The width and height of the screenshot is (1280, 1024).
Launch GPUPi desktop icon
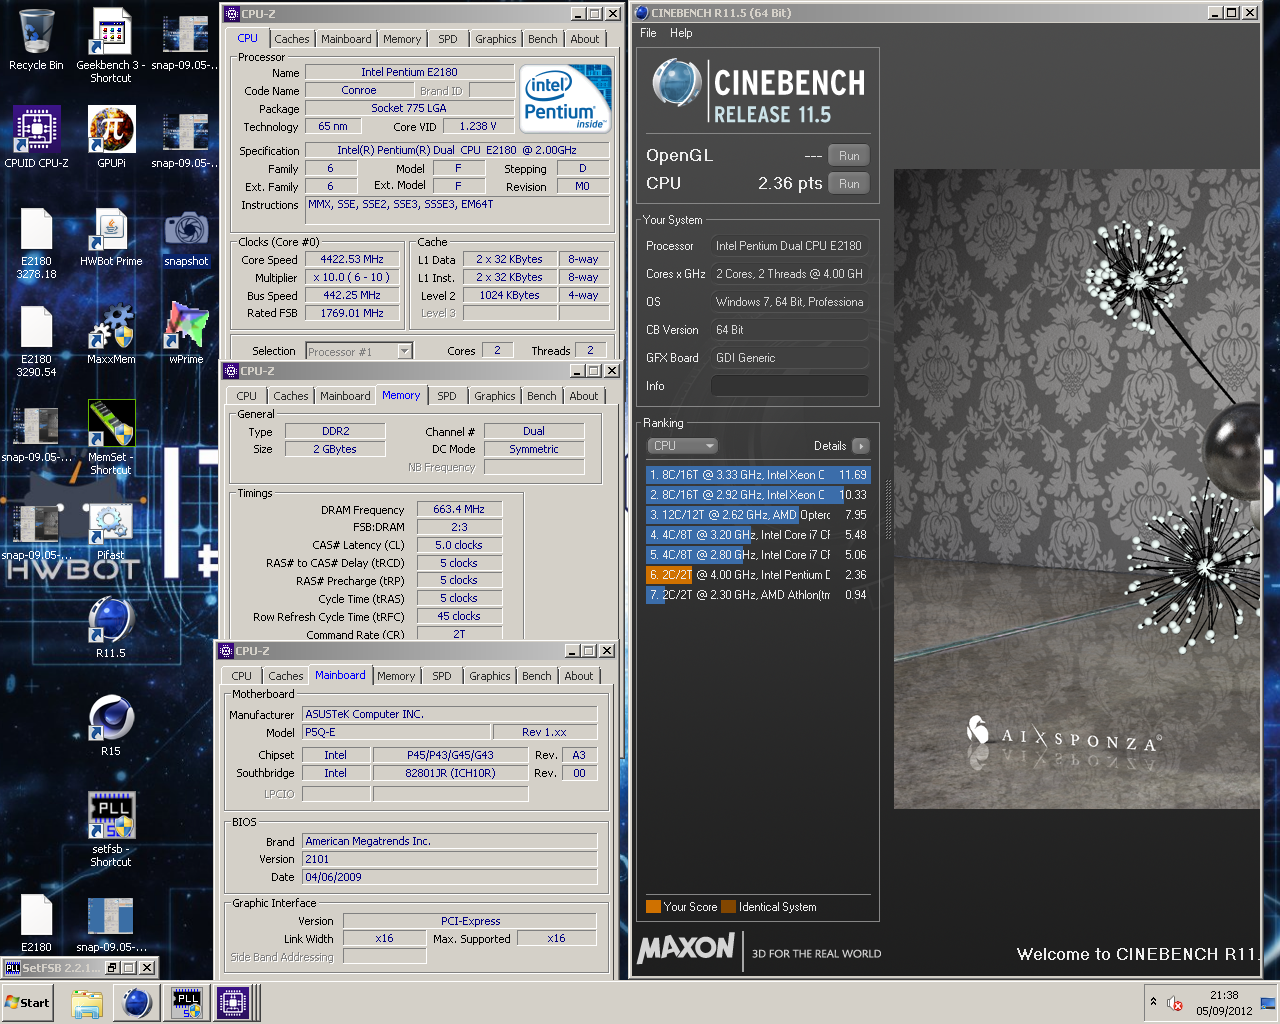click(x=111, y=137)
